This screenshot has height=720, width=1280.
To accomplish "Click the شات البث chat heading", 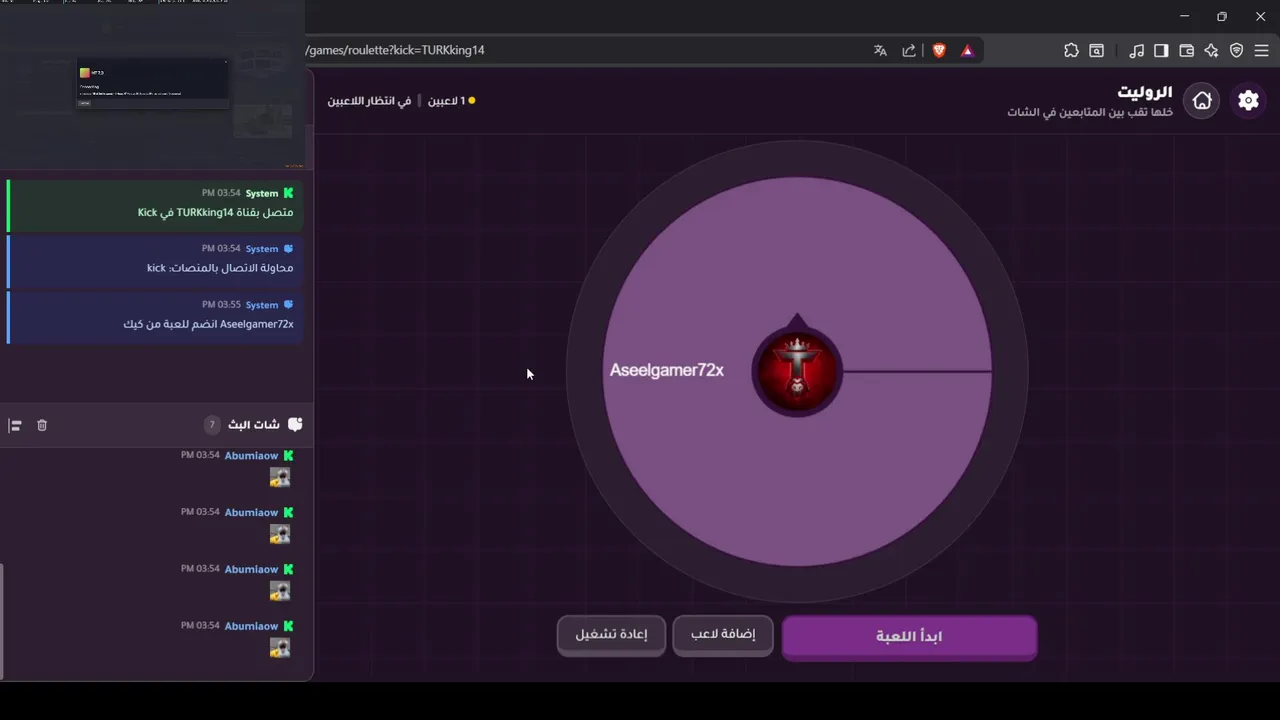I will point(254,424).
